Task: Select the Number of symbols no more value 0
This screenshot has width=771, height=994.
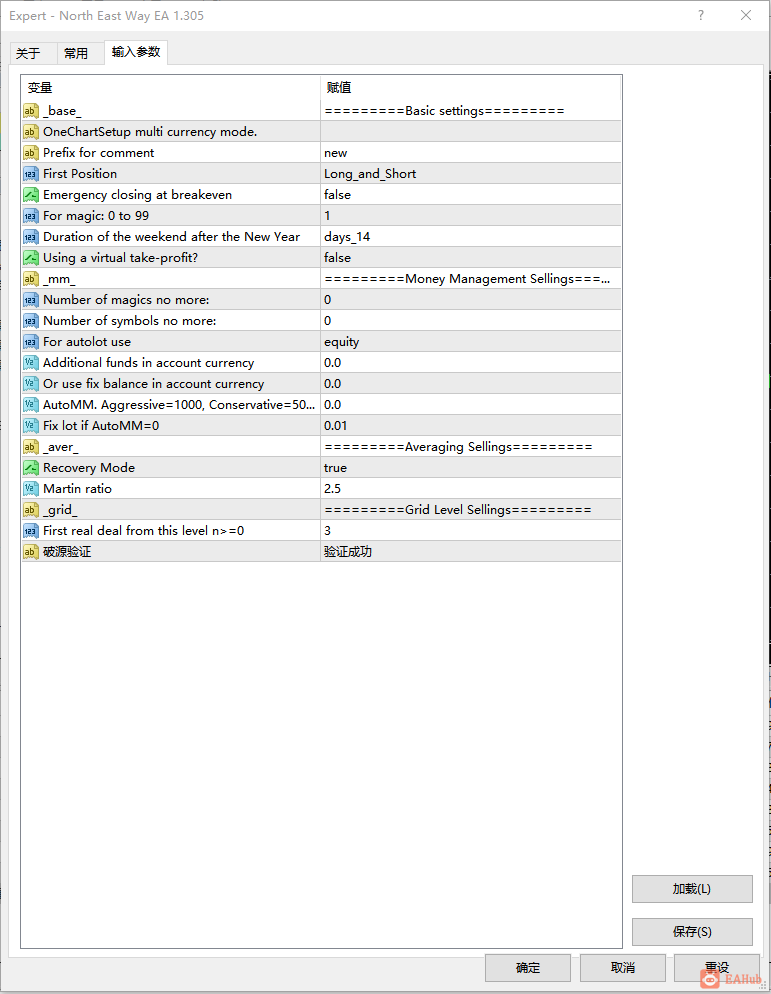Action: pyautogui.click(x=470, y=321)
